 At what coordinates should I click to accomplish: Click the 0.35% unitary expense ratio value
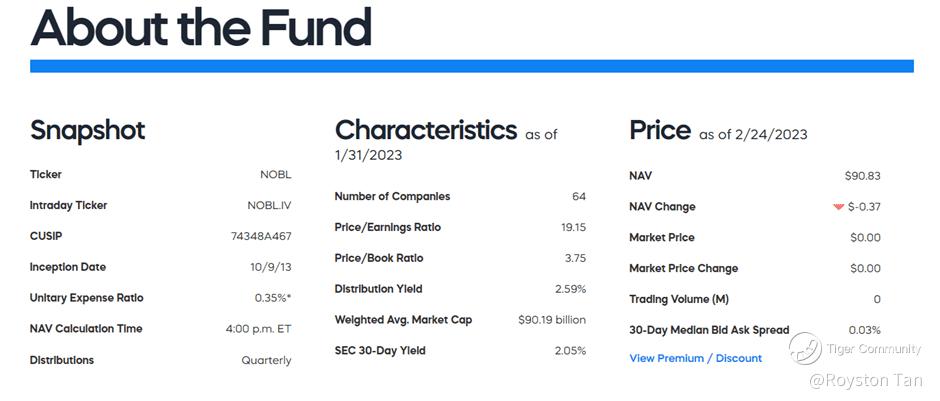[272, 298]
